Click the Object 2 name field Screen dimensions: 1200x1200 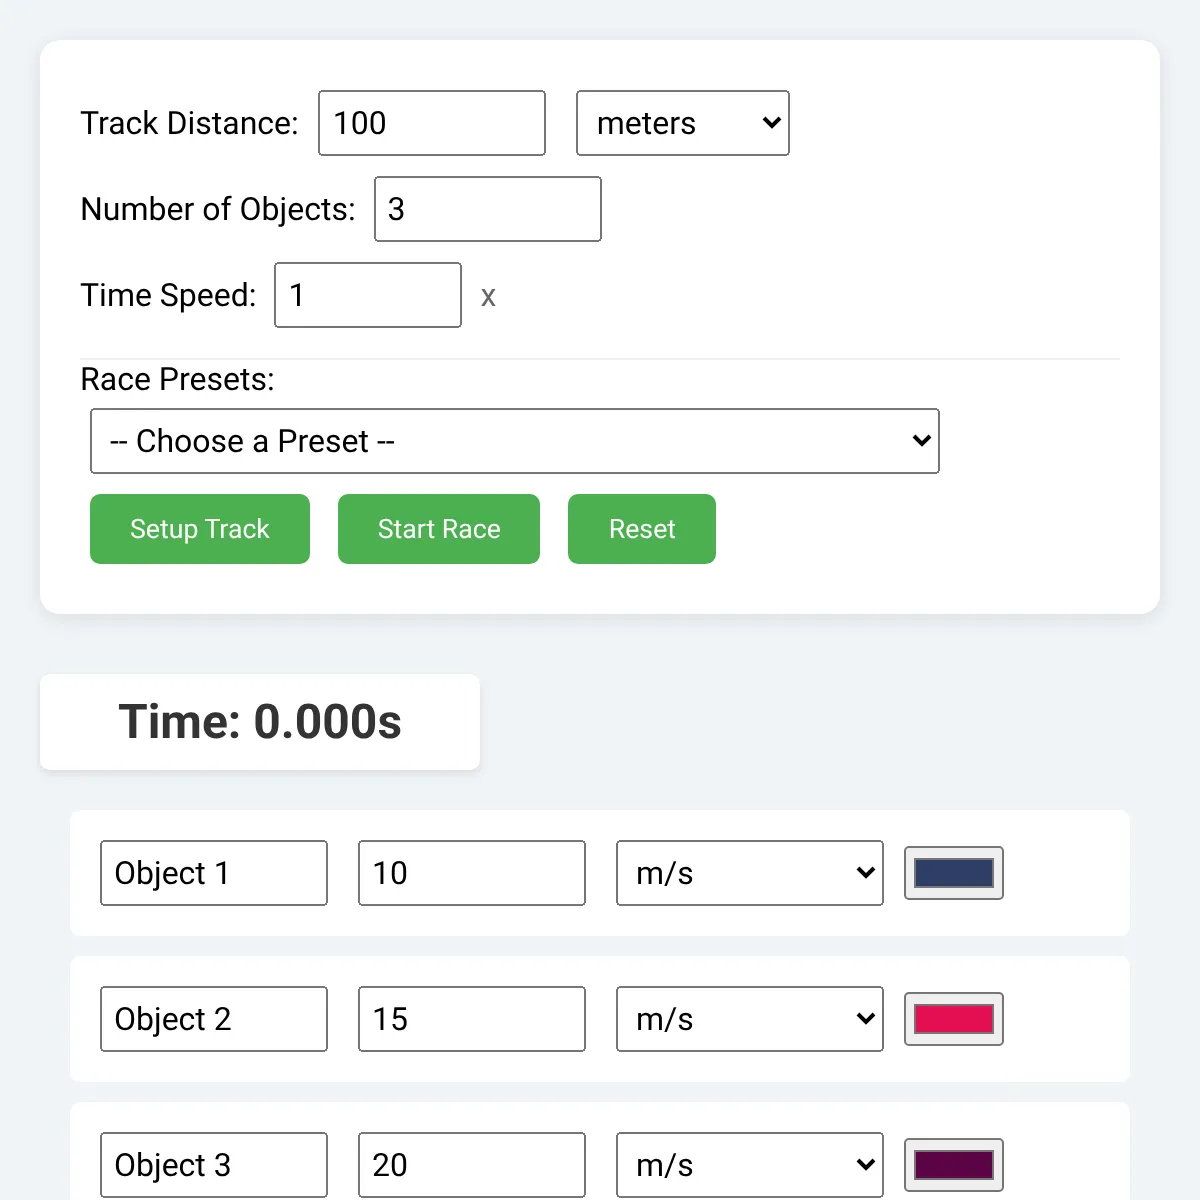coord(214,1019)
